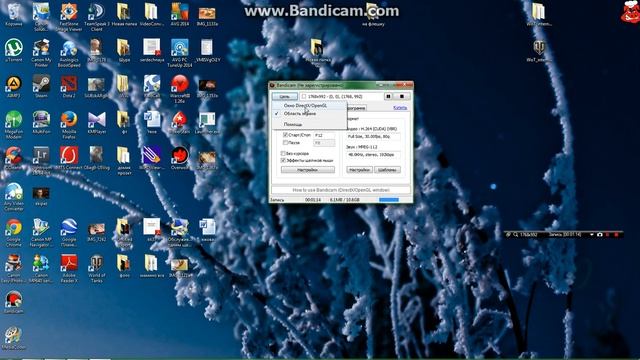Open World of Tanks shield icon at right
Image resolution: width=640 pixels, height=360 pixels.
tap(539, 50)
